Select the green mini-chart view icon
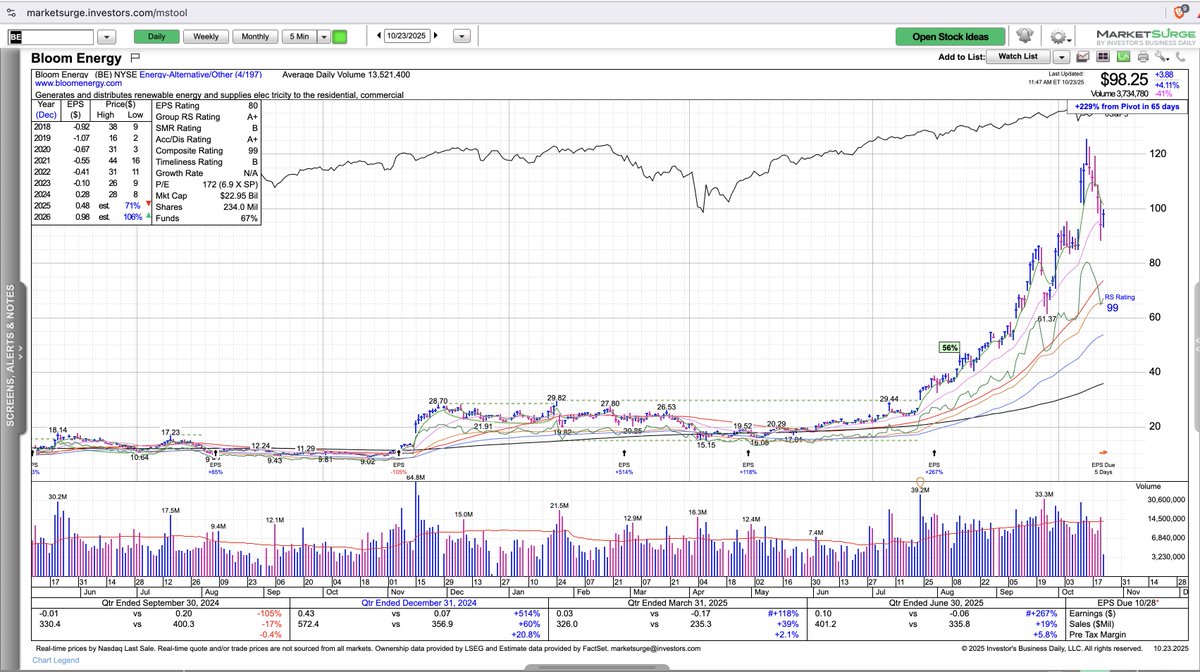The width and height of the screenshot is (1200, 672). [1122, 57]
